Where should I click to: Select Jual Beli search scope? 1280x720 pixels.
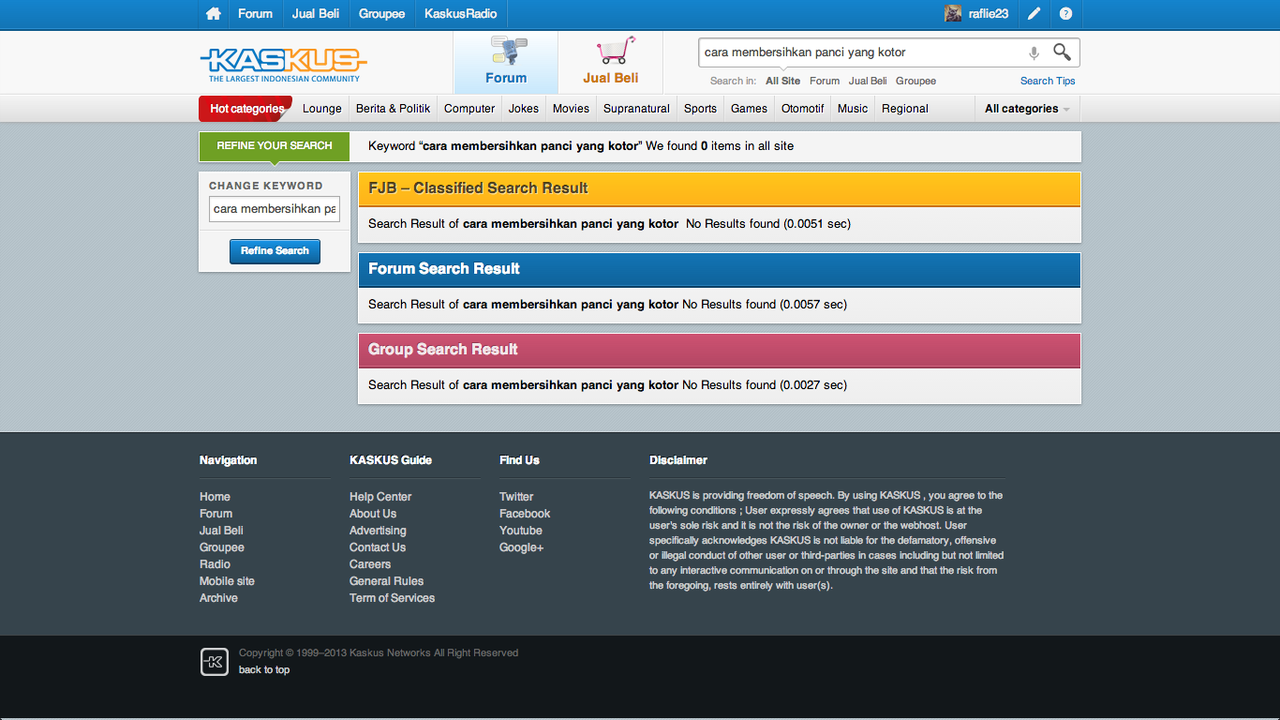pyautogui.click(x=868, y=81)
